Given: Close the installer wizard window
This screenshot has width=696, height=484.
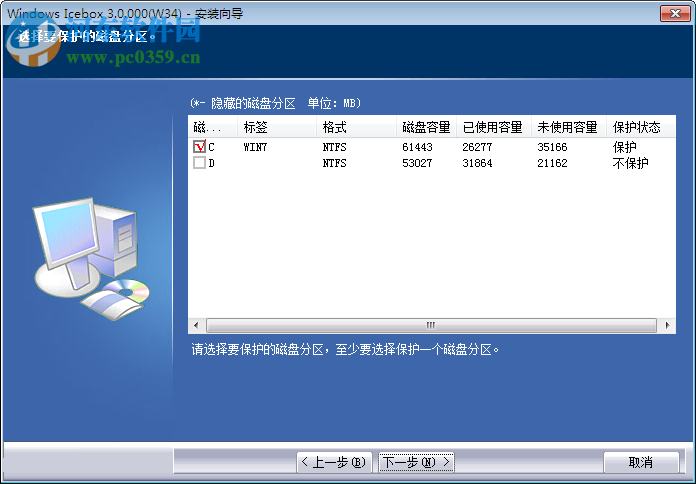Looking at the screenshot, I should (675, 13).
